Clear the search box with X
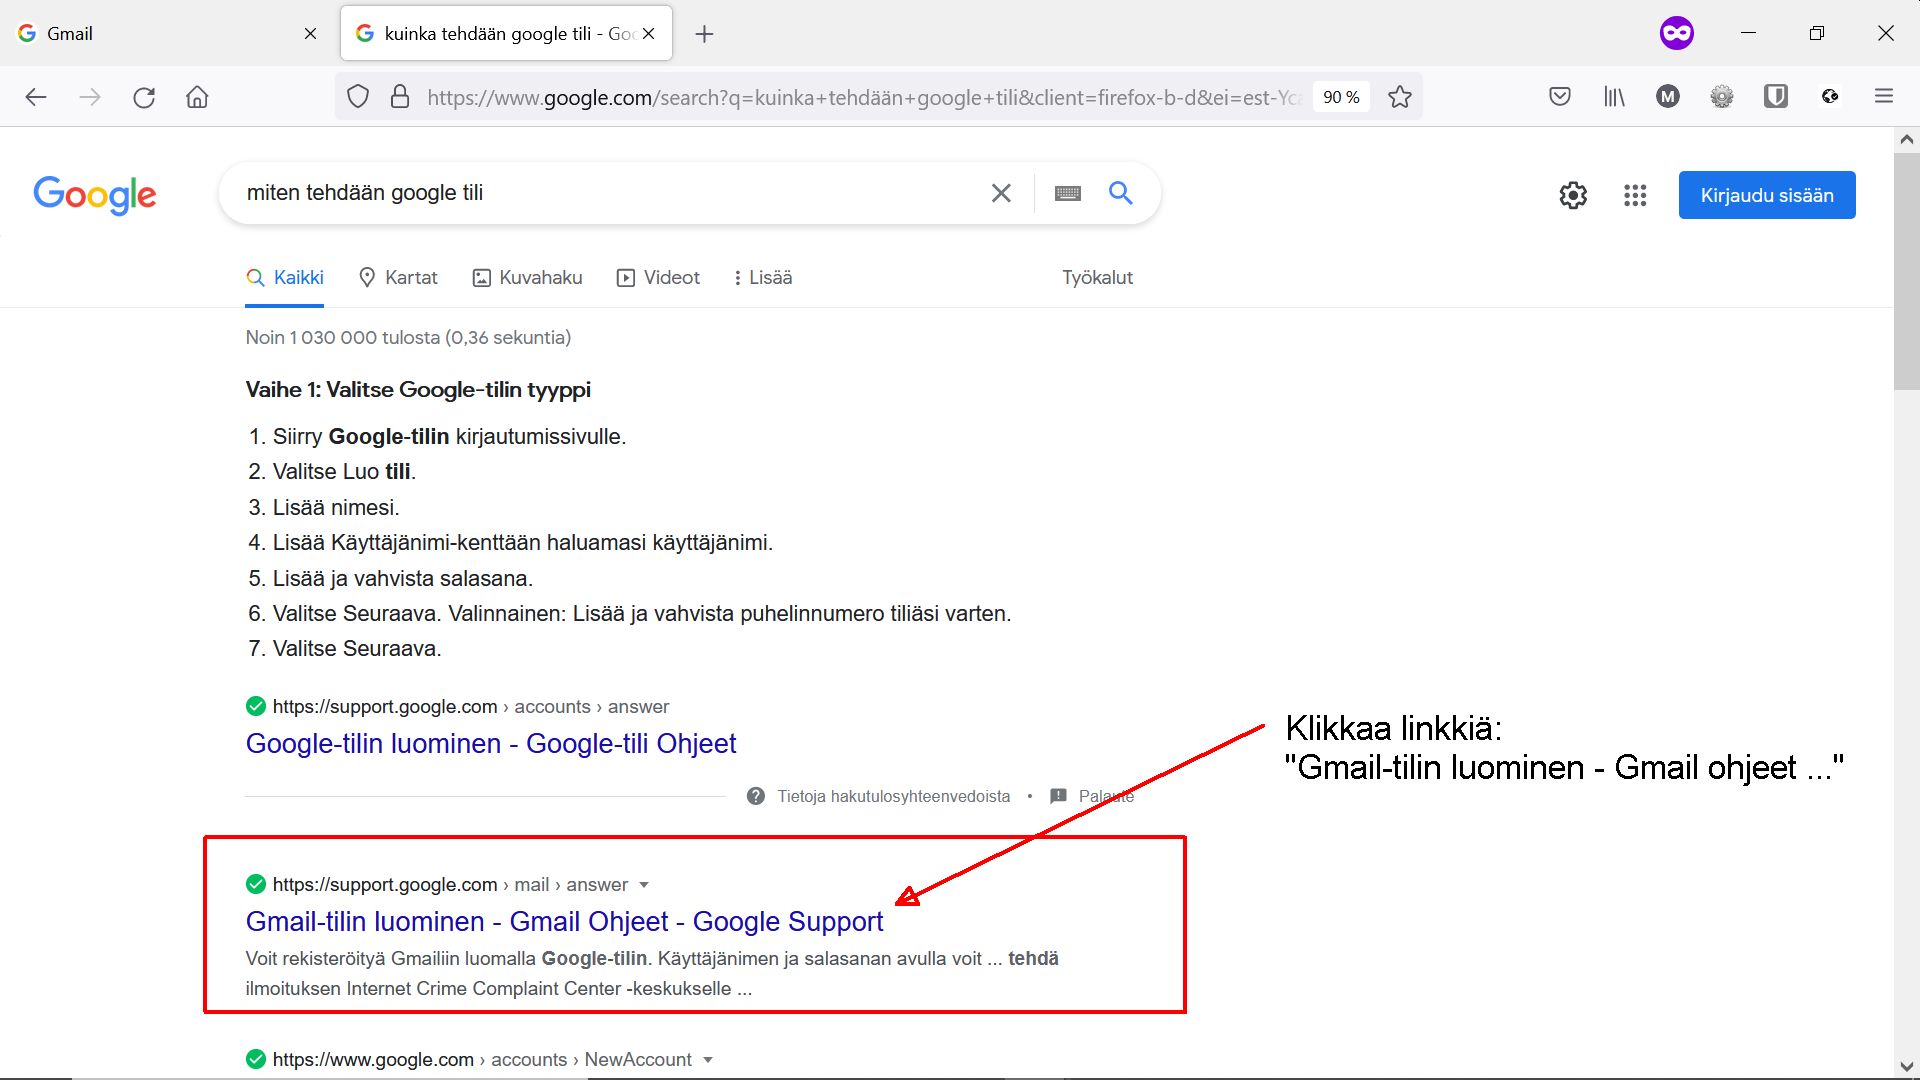Screen dimensions: 1920x1080 (x=1001, y=193)
